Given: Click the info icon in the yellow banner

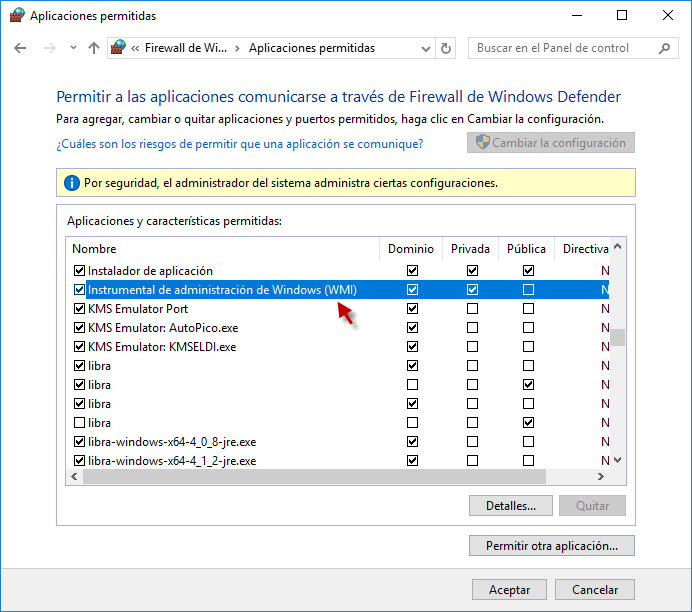Looking at the screenshot, I should pos(71,183).
